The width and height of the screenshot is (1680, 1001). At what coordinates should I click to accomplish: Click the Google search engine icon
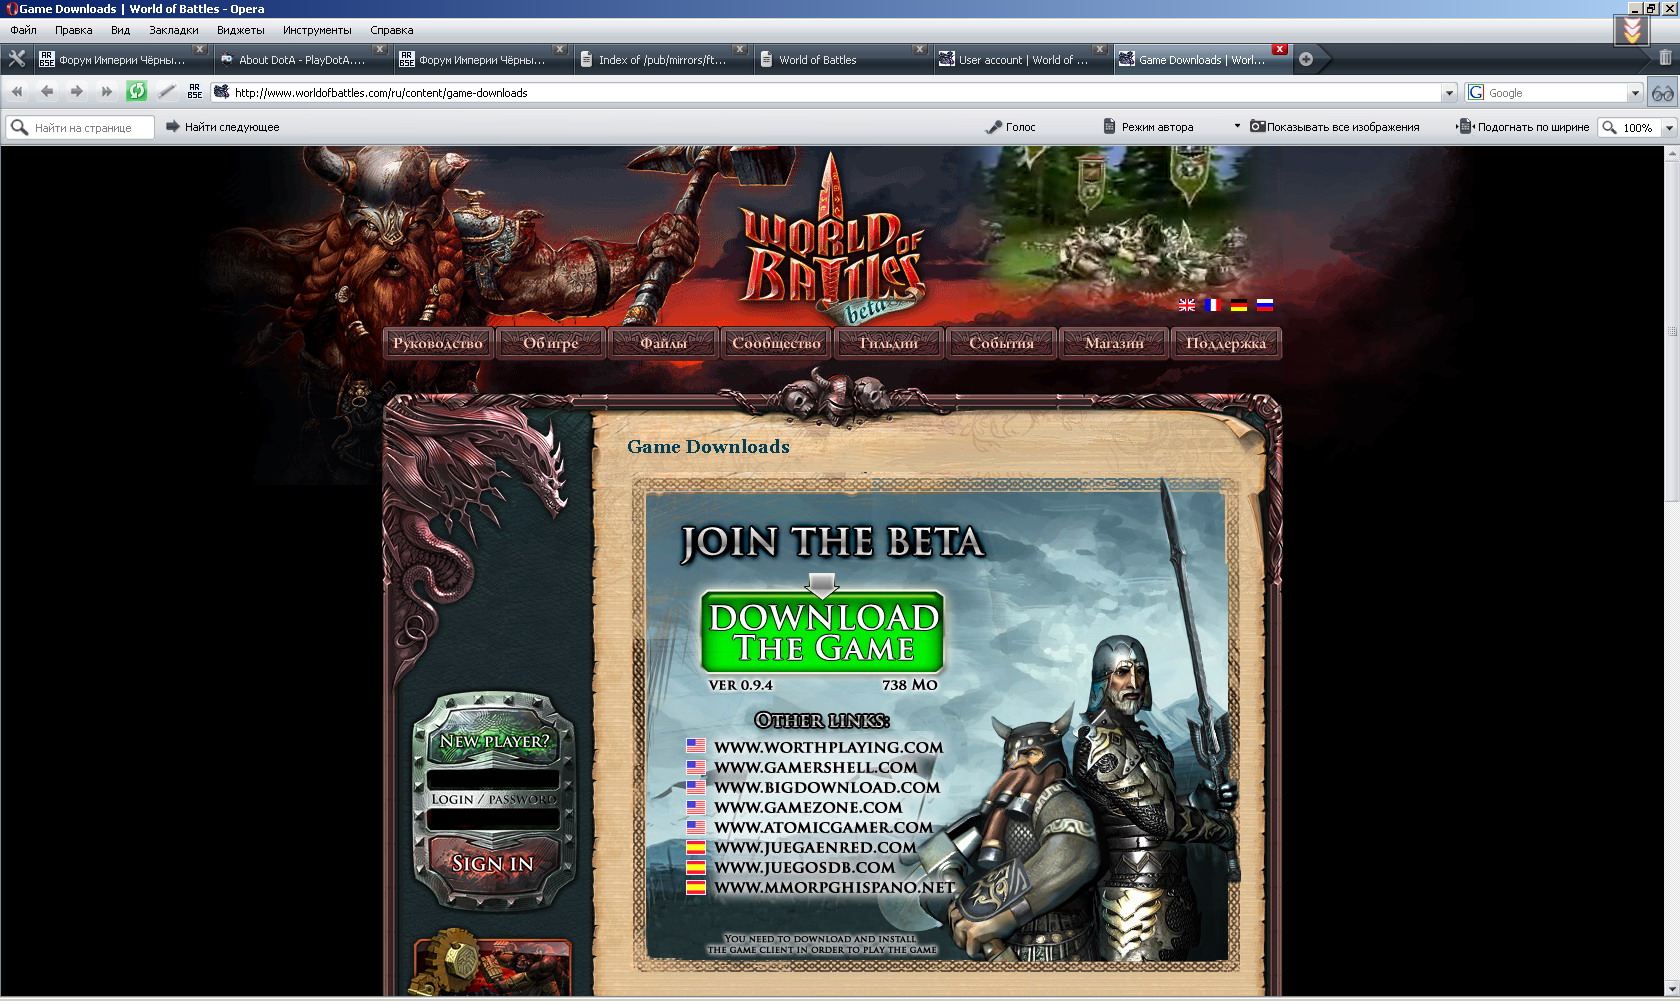pos(1476,92)
